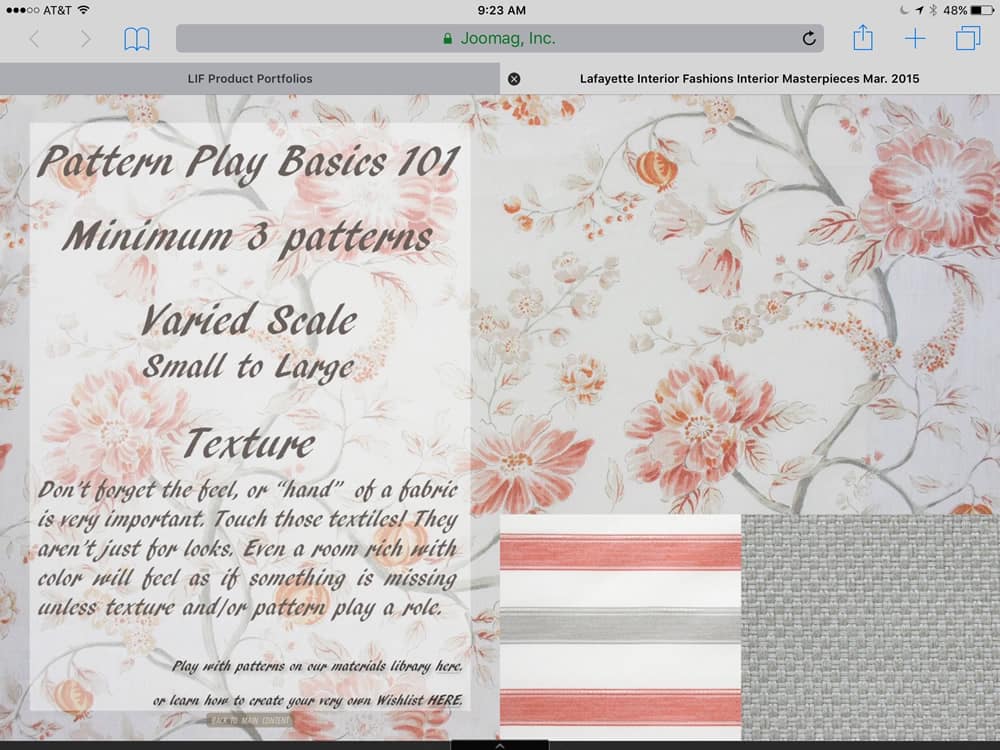Show all open tabs overview
This screenshot has height=750, width=1000.
[967, 39]
